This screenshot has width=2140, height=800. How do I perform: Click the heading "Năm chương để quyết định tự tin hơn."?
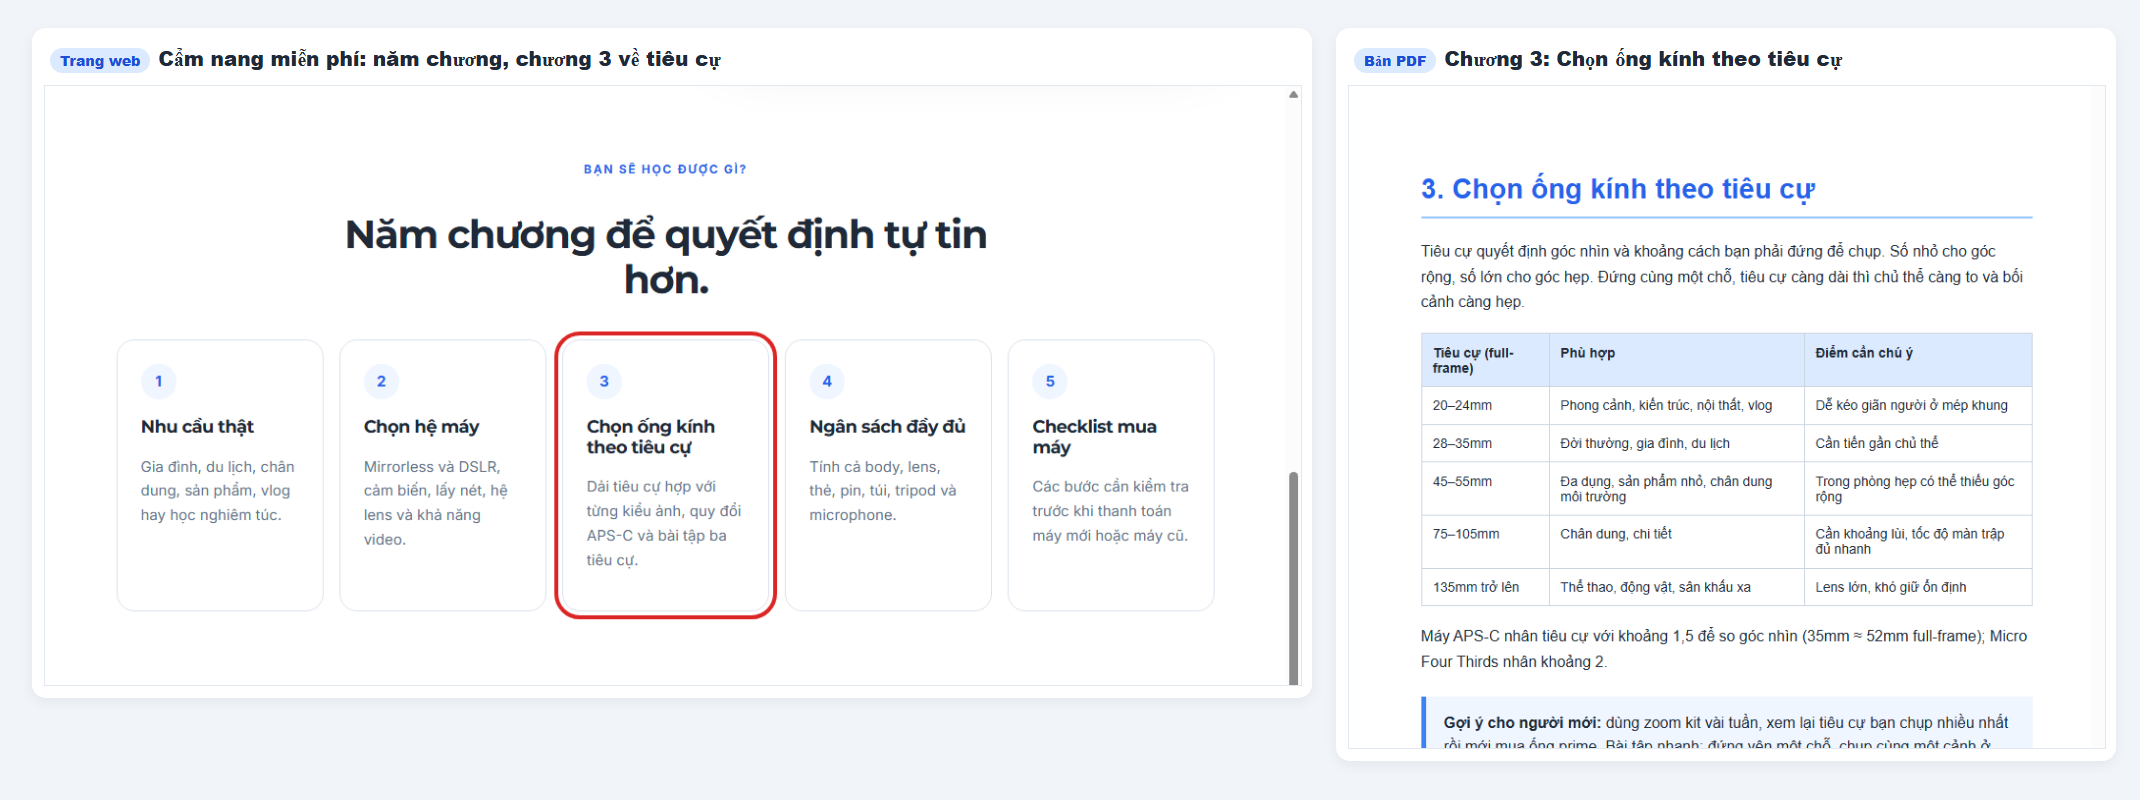point(666,257)
